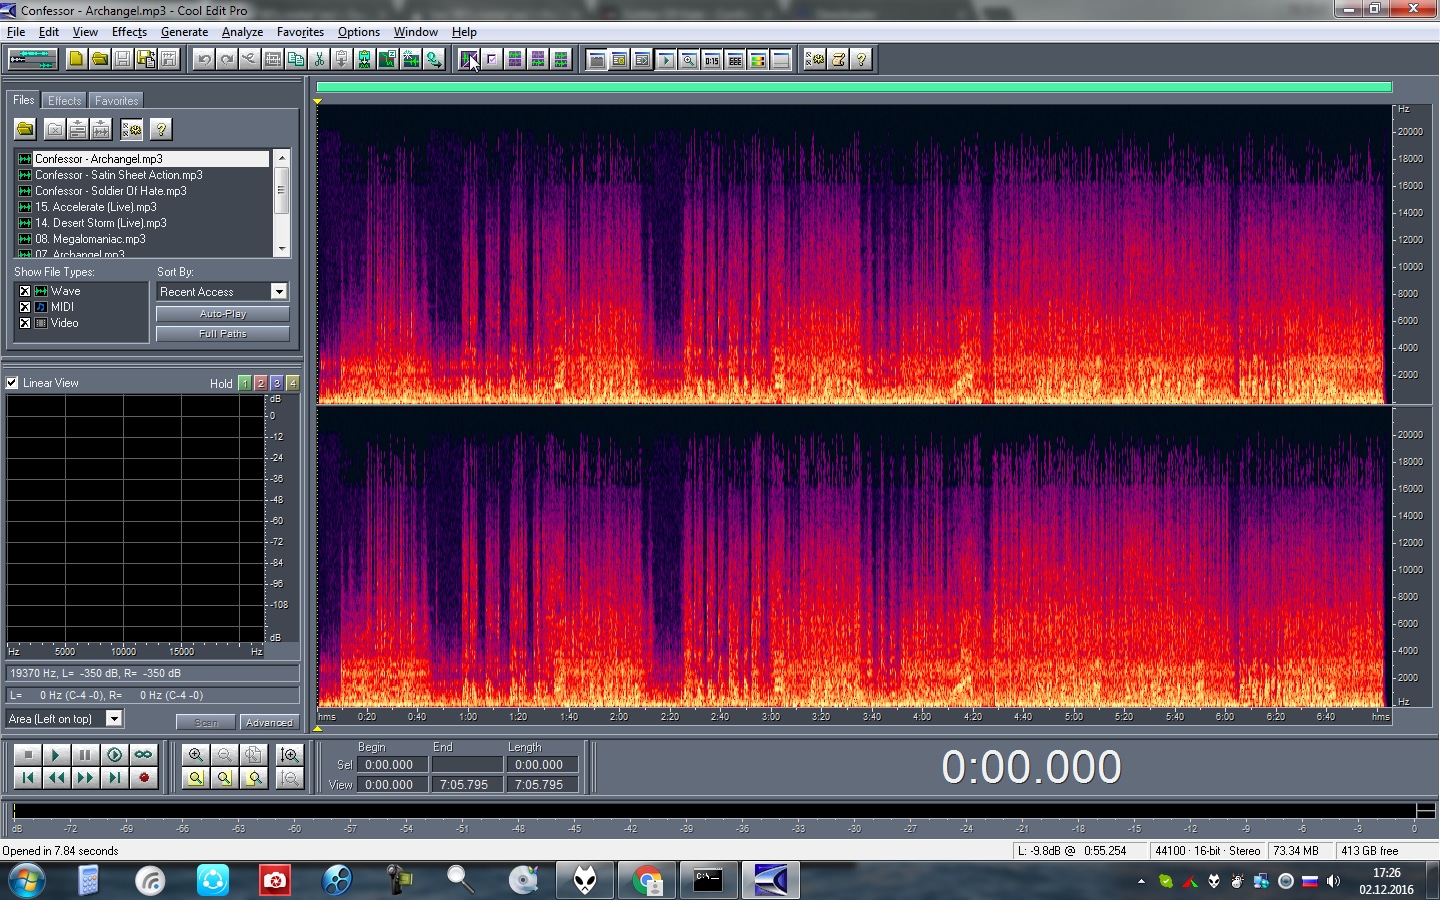Screen dimensions: 1440x900
Task: Click the help question mark in main toolbar
Action: pyautogui.click(x=861, y=59)
